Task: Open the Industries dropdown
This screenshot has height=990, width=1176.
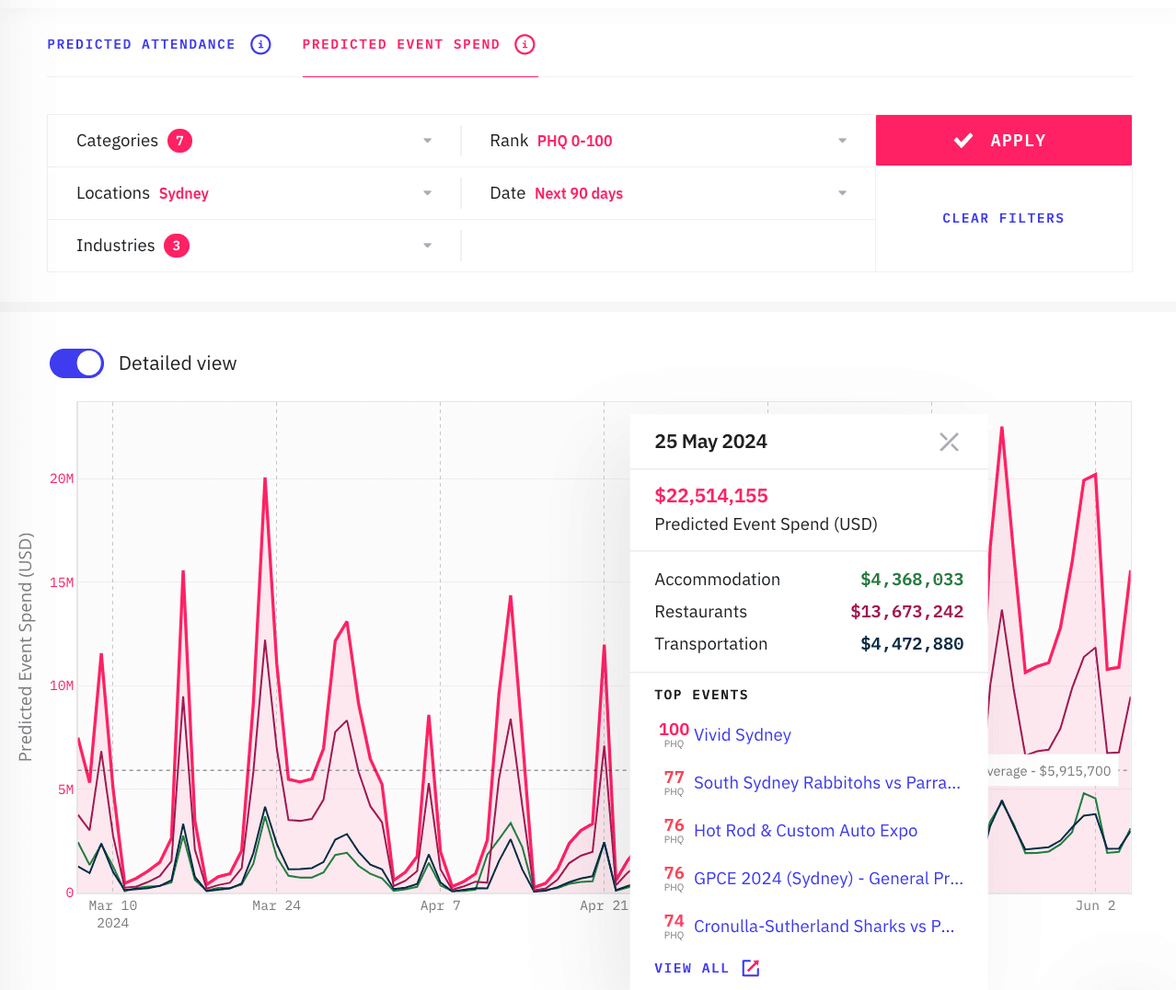Action: click(x=427, y=246)
